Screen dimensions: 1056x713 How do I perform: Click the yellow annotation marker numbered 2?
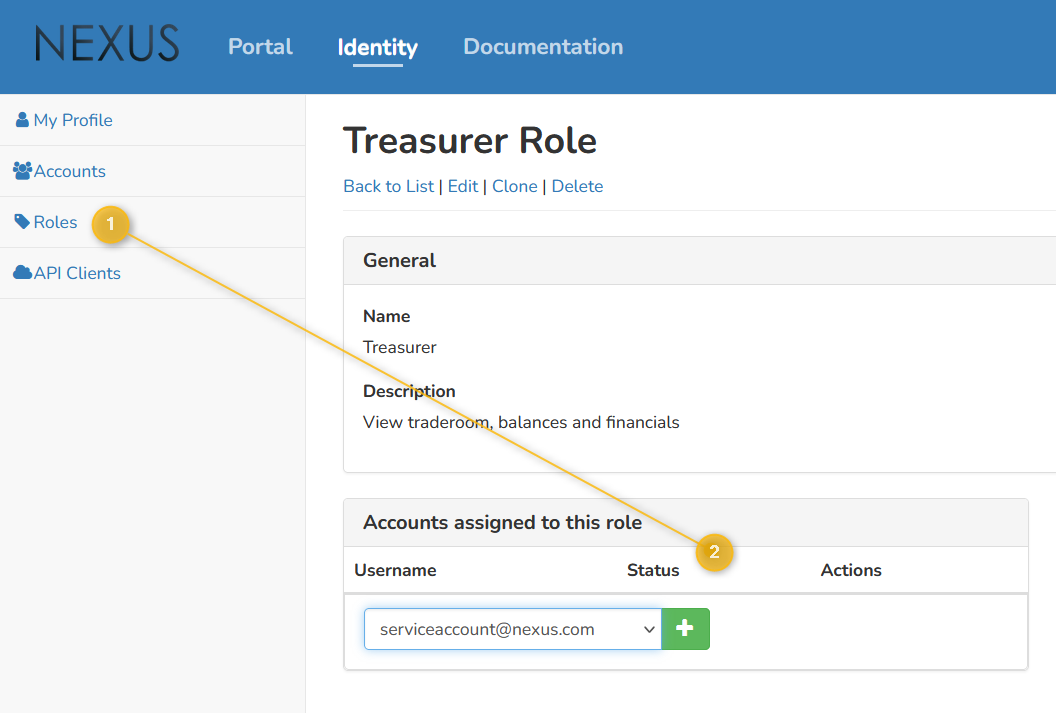[x=714, y=552]
